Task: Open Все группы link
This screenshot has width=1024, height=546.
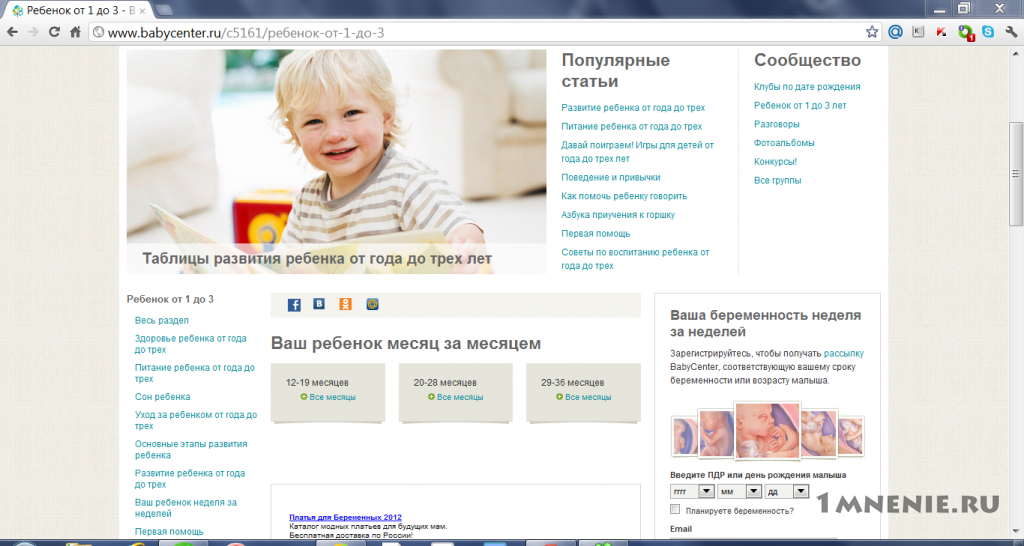Action: (777, 180)
